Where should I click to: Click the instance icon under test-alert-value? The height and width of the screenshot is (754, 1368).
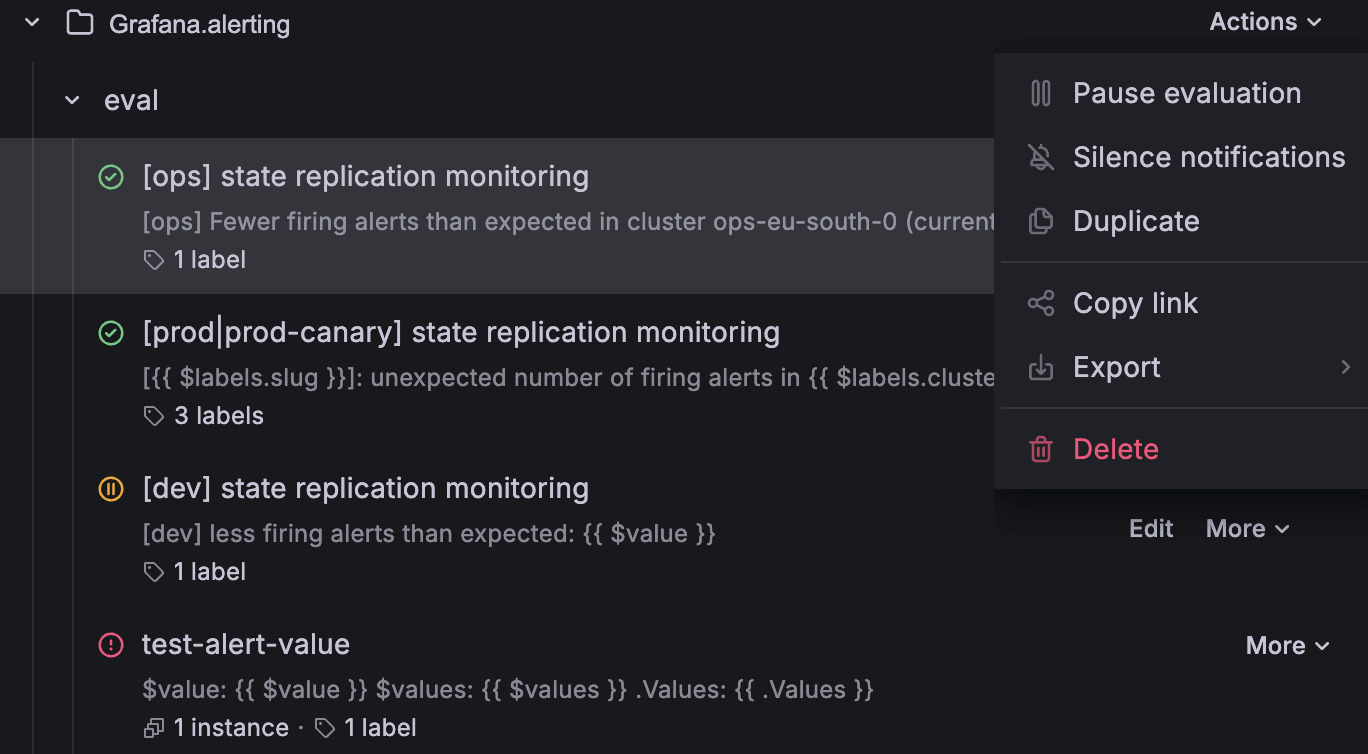tap(152, 727)
